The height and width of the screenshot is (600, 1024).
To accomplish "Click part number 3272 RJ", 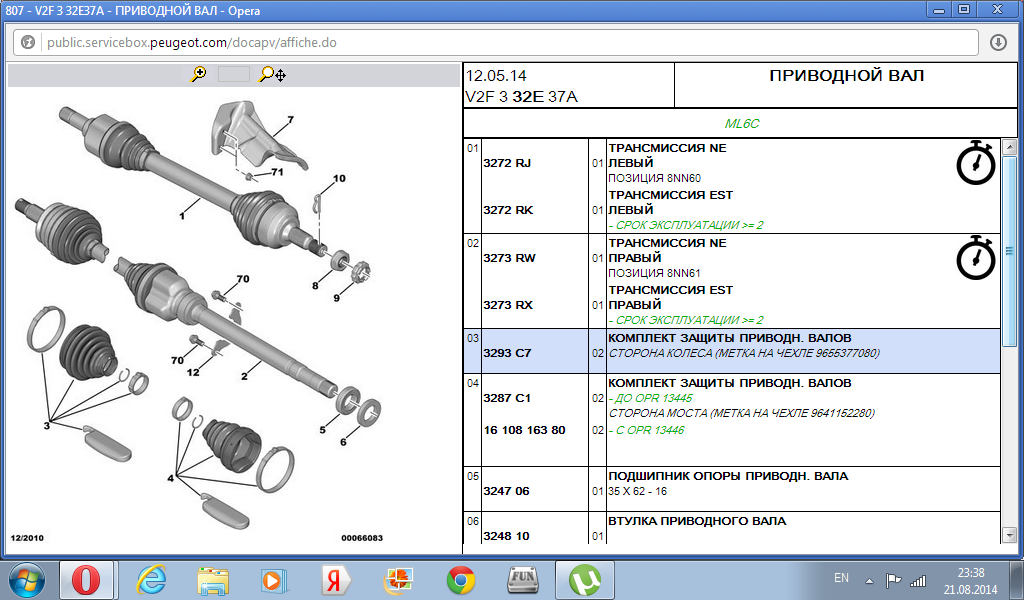I will (x=507, y=163).
